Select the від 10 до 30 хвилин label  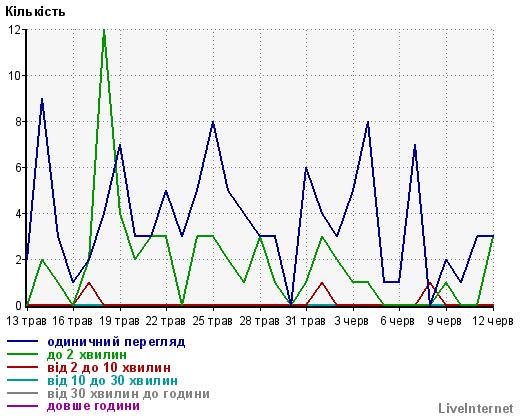[x=112, y=380]
